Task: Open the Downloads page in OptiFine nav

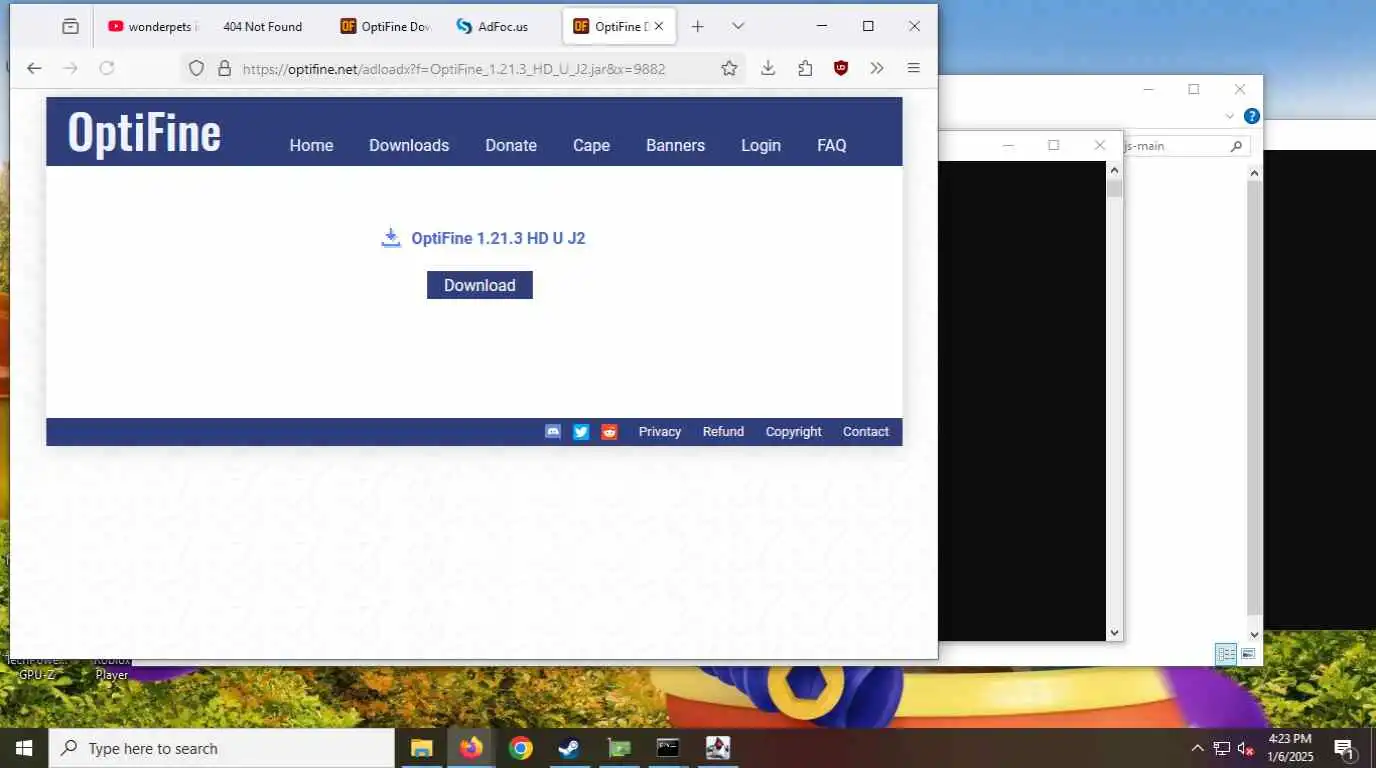Action: pos(409,145)
